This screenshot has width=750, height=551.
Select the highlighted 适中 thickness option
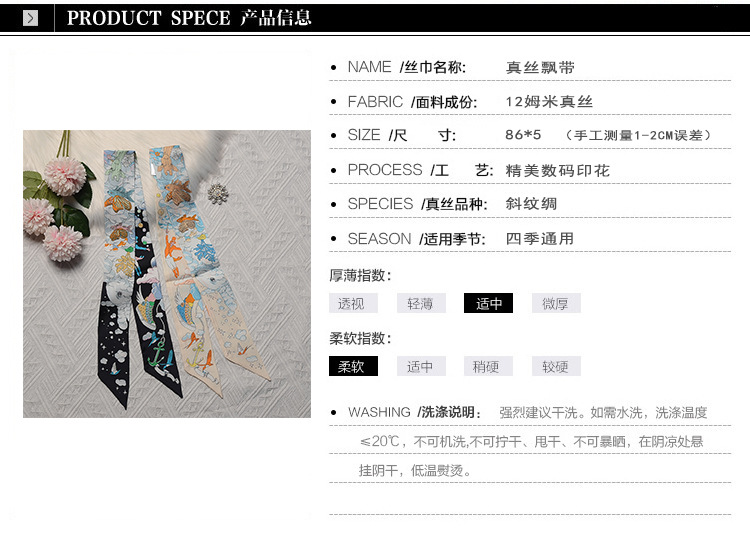pos(488,303)
